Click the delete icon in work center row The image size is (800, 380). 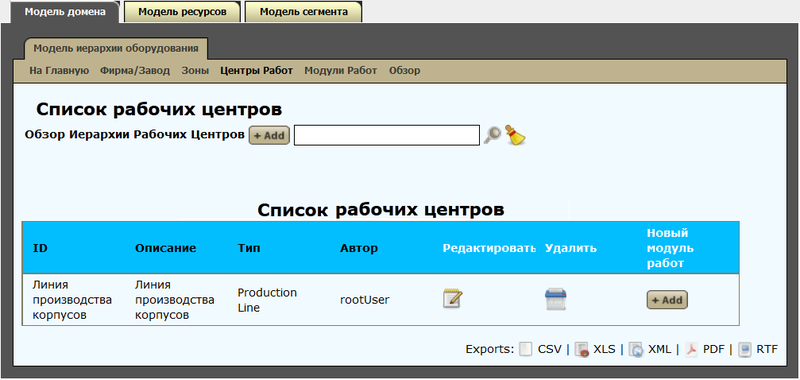(555, 299)
